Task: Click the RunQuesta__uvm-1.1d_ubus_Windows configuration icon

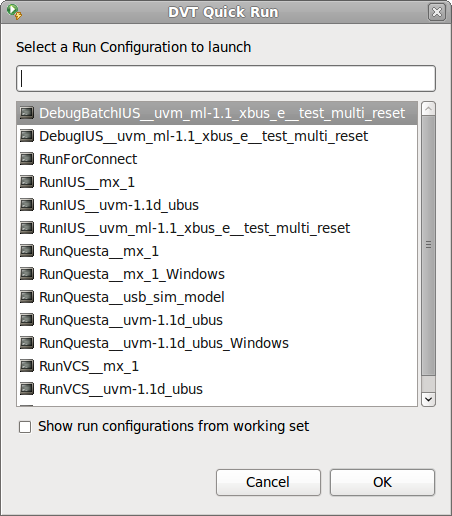Action: [x=27, y=343]
